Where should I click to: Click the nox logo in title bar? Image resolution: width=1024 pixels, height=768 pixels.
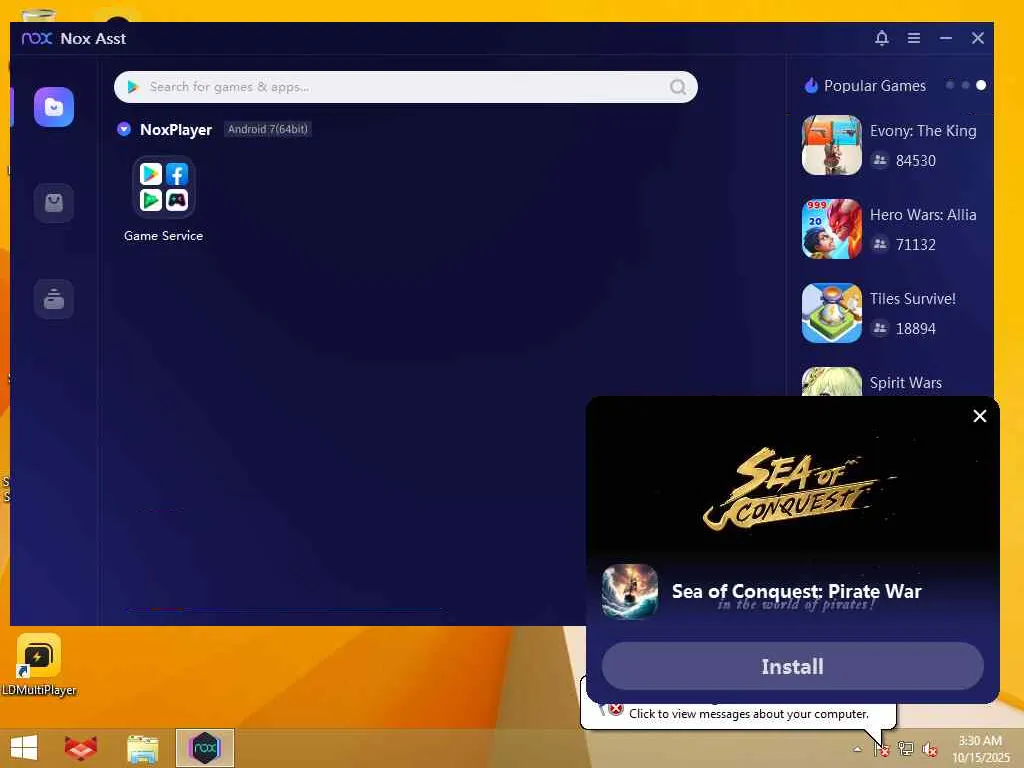[x=37, y=39]
